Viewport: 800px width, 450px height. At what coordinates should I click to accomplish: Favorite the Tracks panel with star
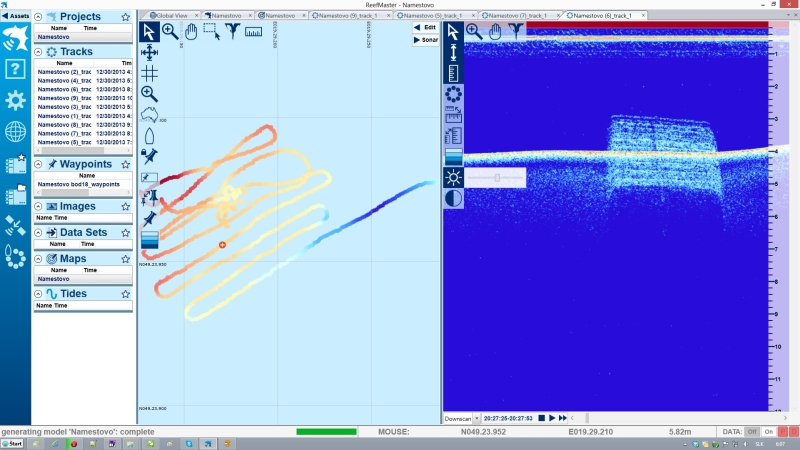[x=125, y=52]
